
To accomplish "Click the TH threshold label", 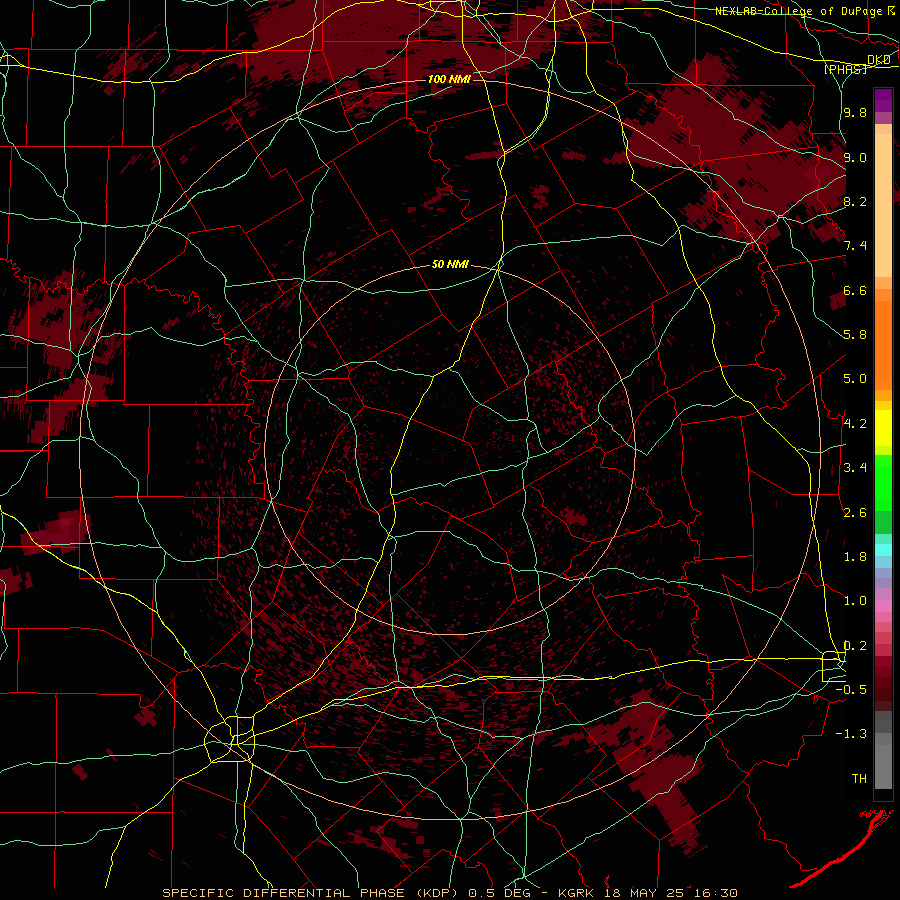I will tap(859, 778).
